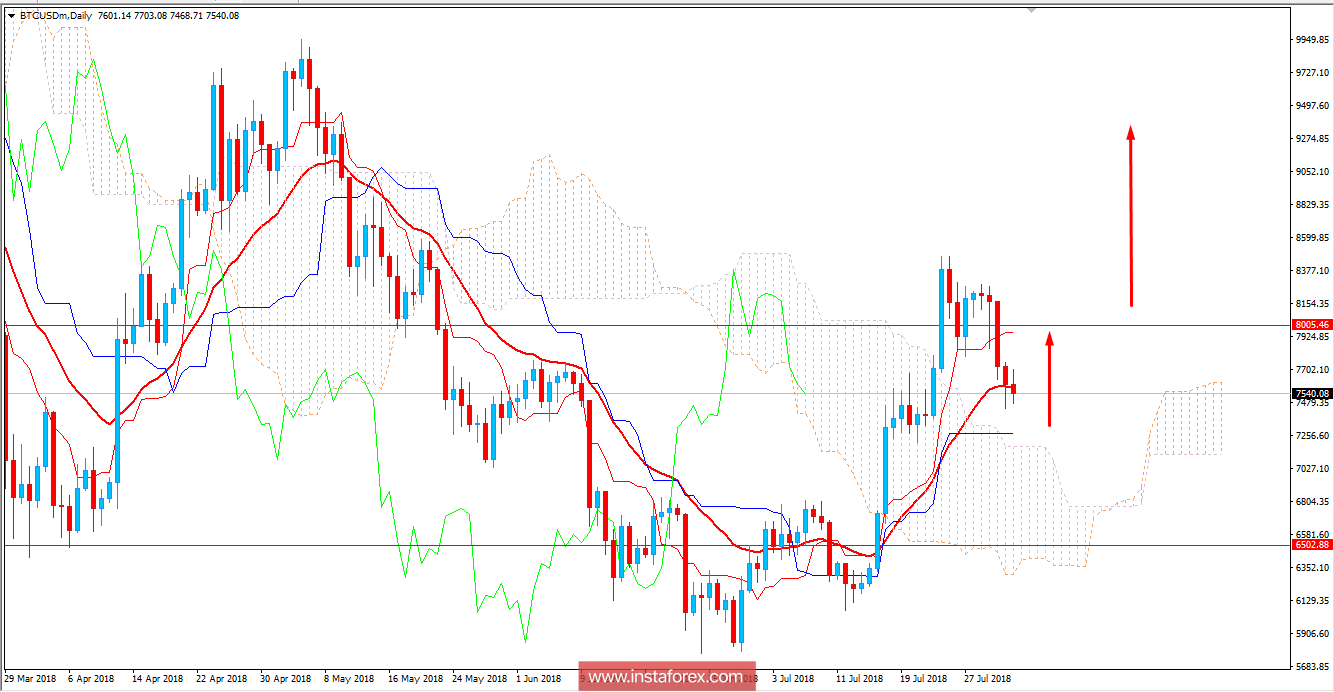1334x692 pixels.
Task: Click the 7702.10 price axis label
Action: [x=1311, y=370]
